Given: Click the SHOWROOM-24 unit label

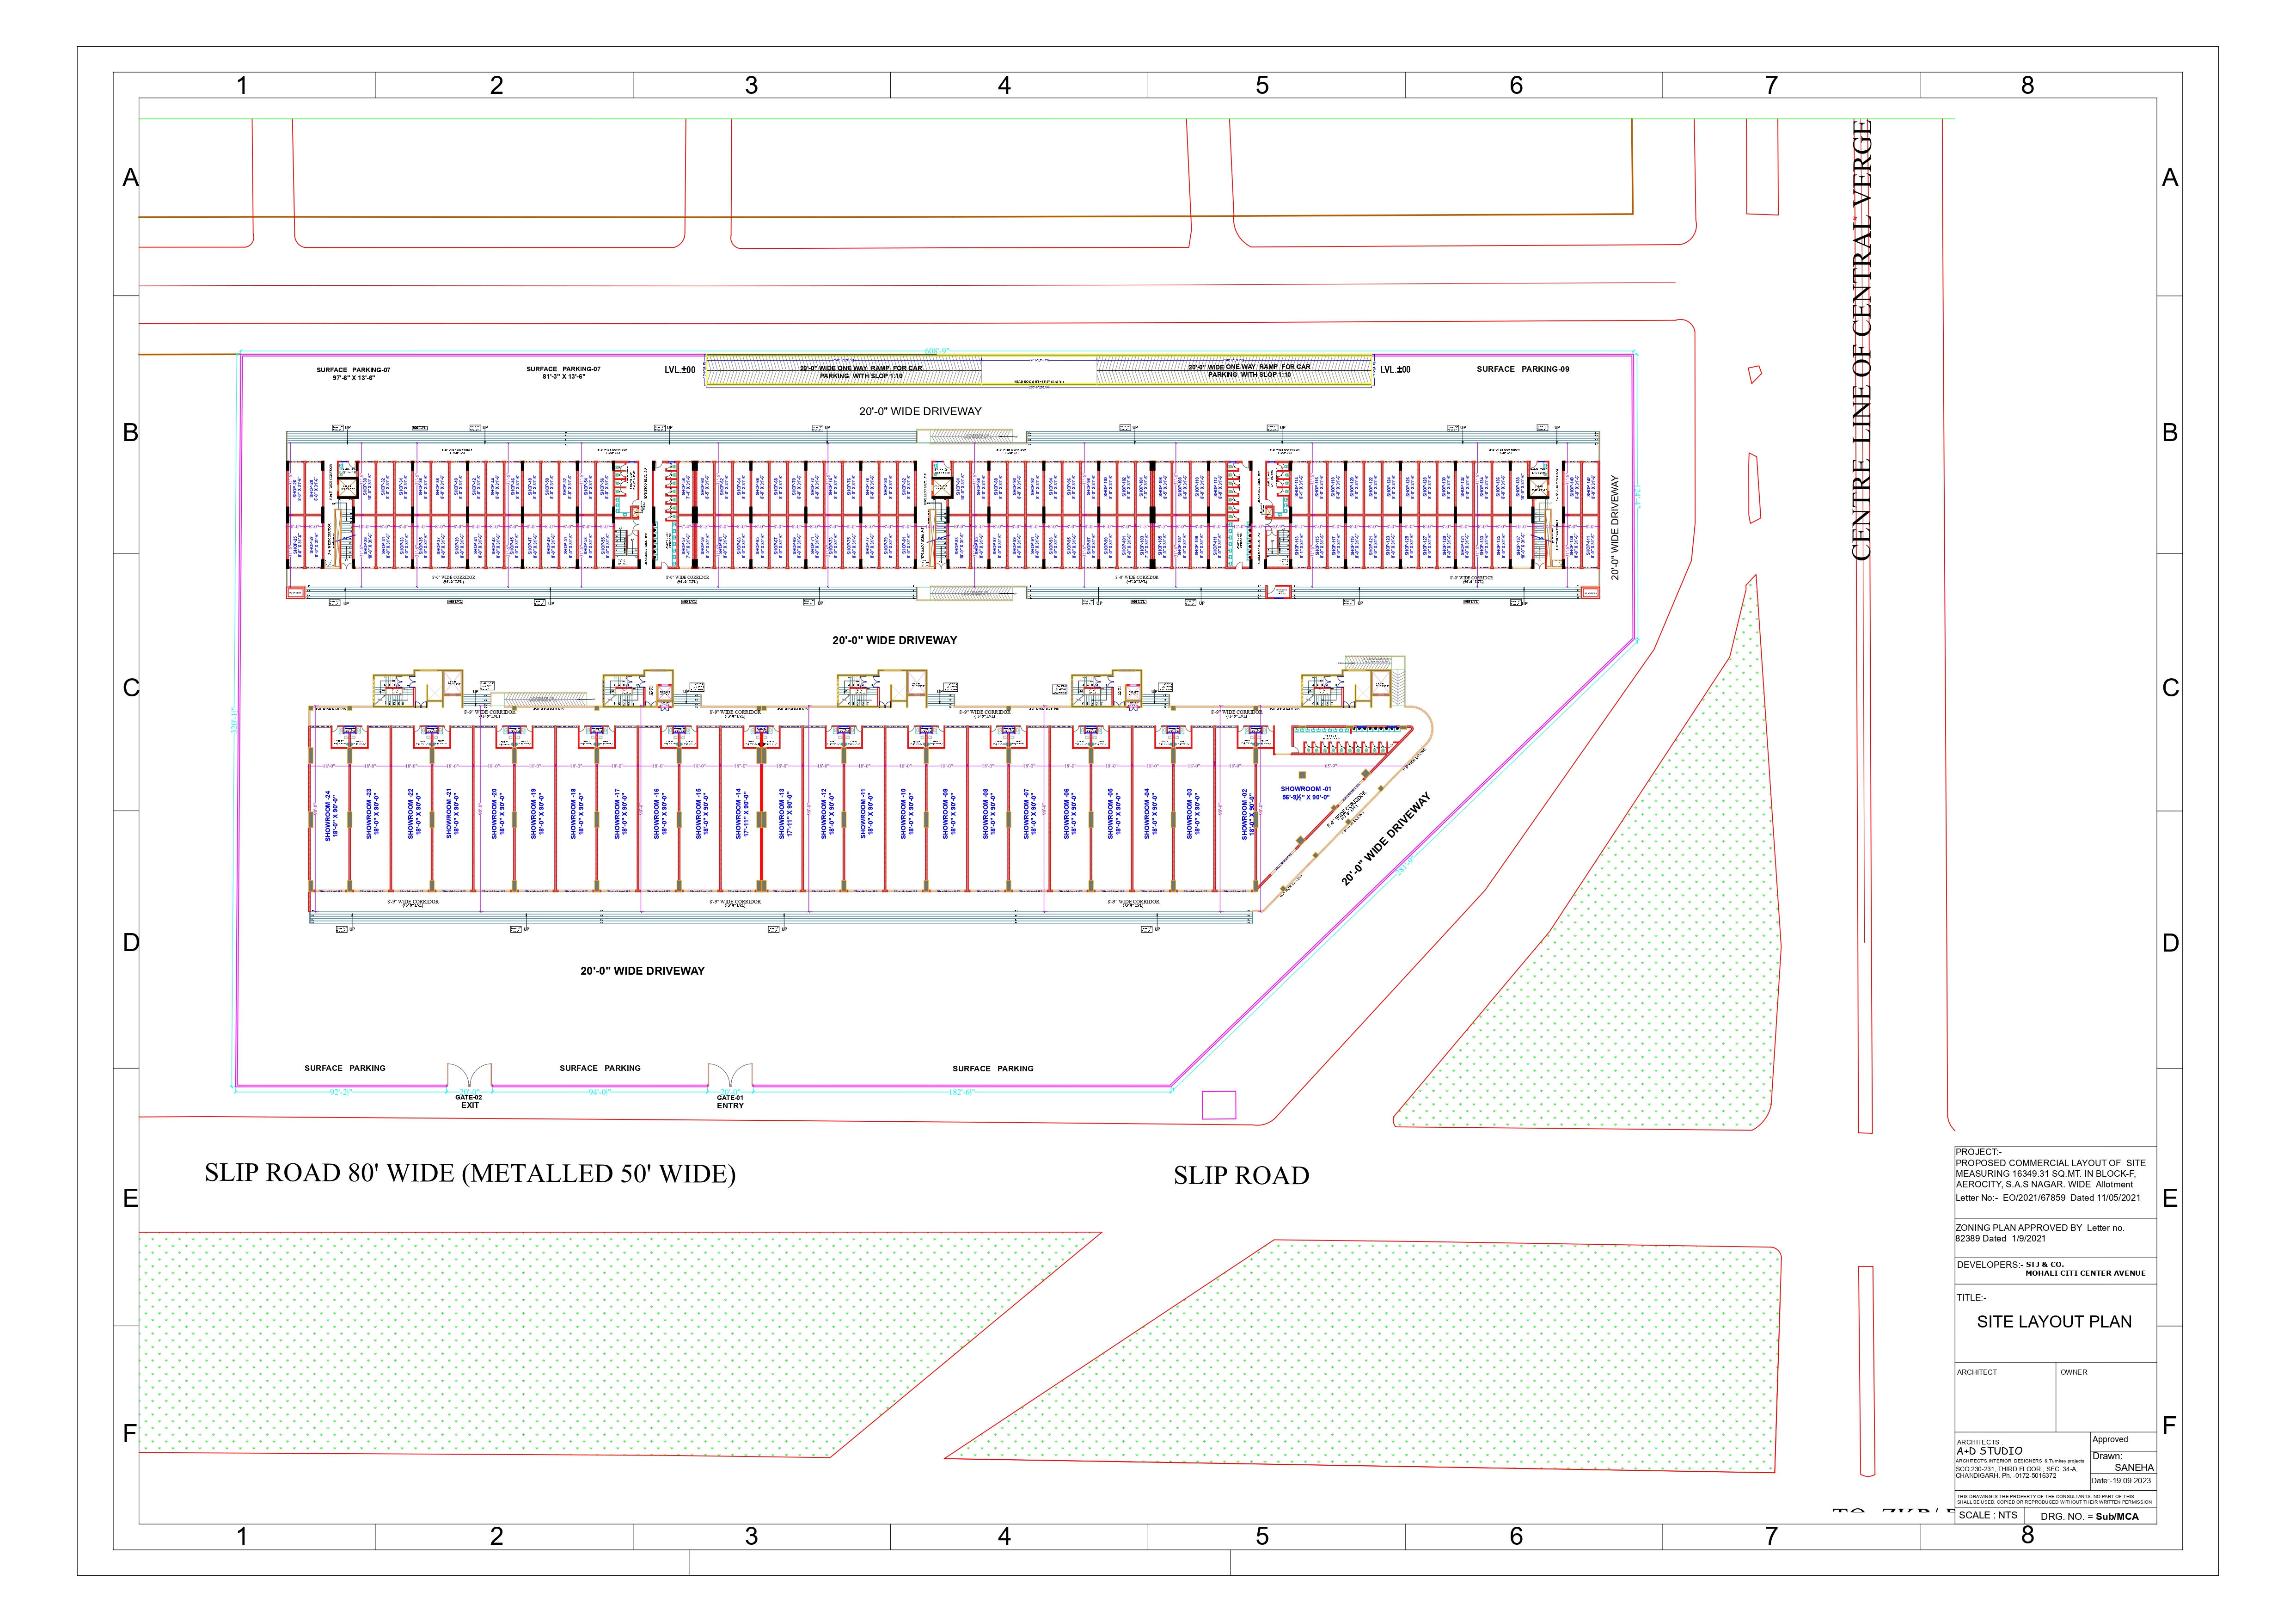Looking at the screenshot, I should point(331,815).
